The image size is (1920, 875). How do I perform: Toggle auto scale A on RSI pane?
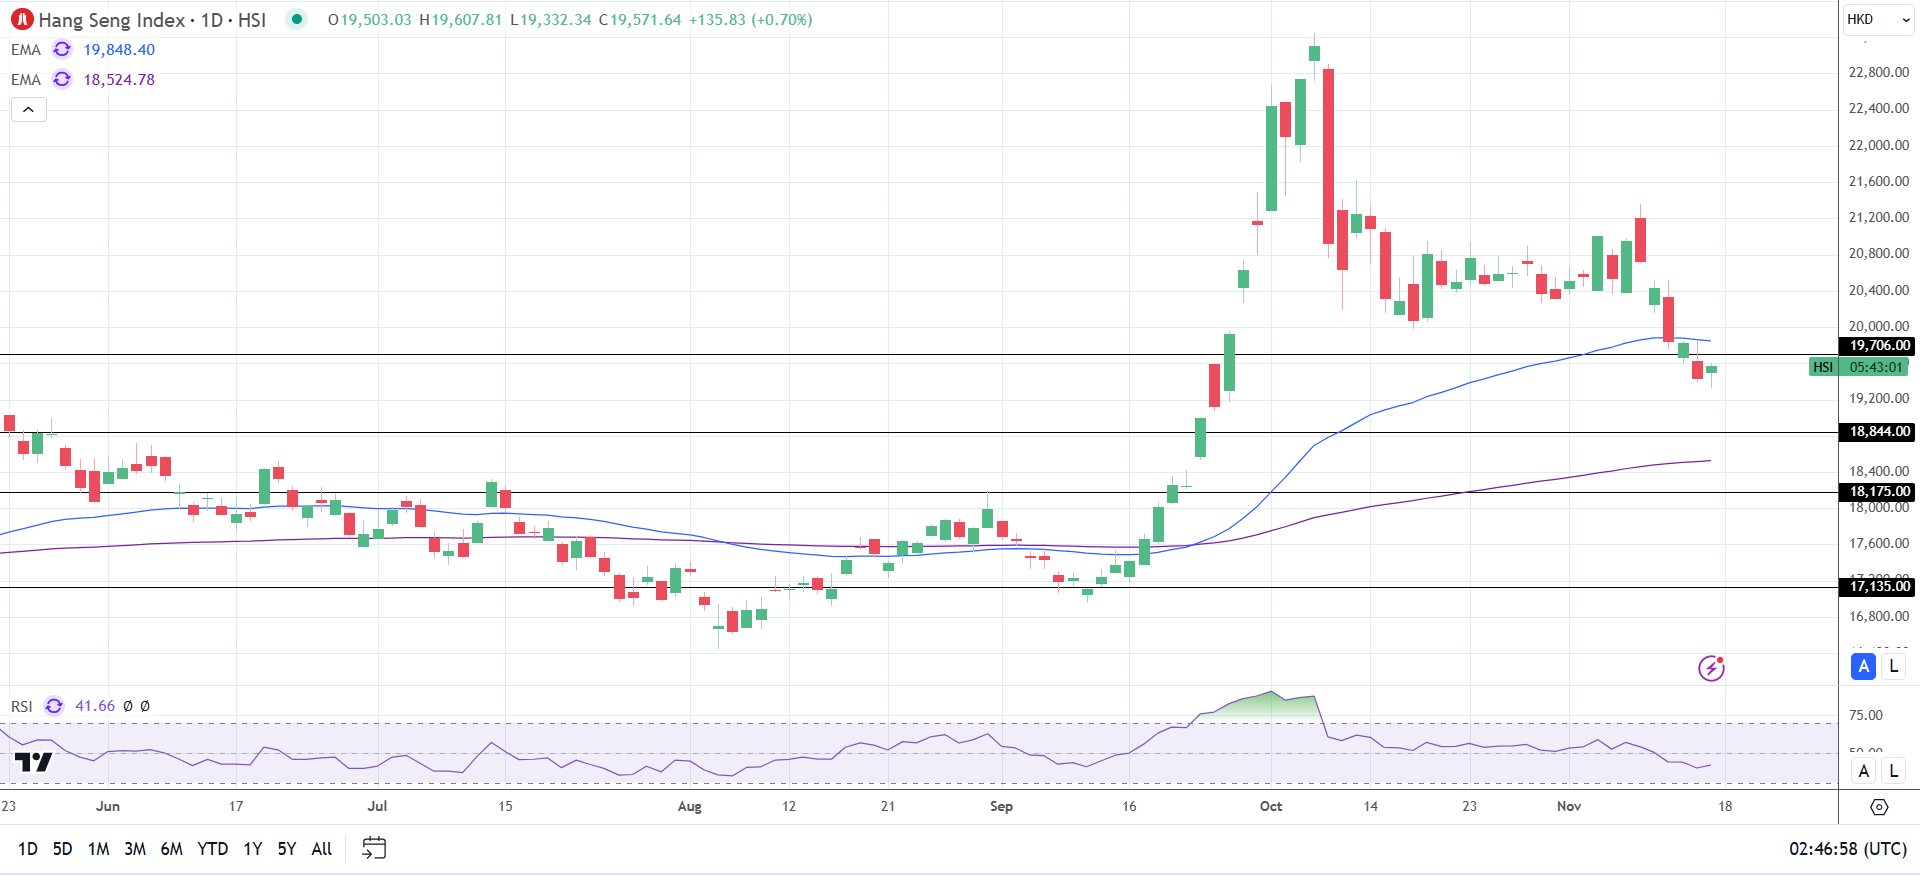tap(1863, 771)
